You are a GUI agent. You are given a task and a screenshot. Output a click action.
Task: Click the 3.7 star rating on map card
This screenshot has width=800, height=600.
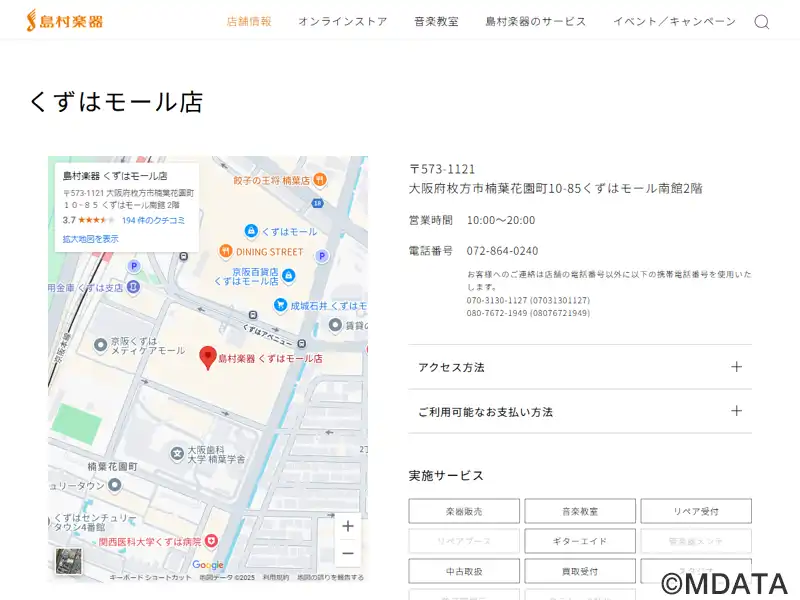pyautogui.click(x=88, y=220)
